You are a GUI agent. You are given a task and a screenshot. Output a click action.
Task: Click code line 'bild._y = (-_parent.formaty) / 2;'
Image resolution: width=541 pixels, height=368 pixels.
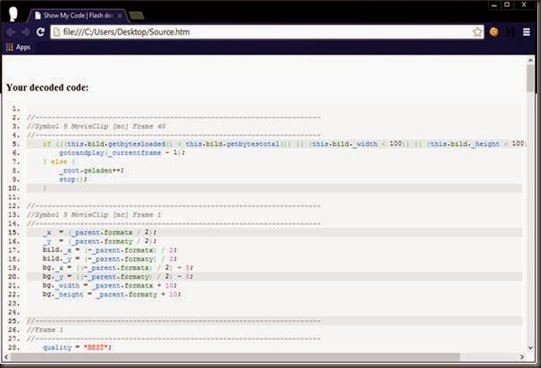point(110,259)
